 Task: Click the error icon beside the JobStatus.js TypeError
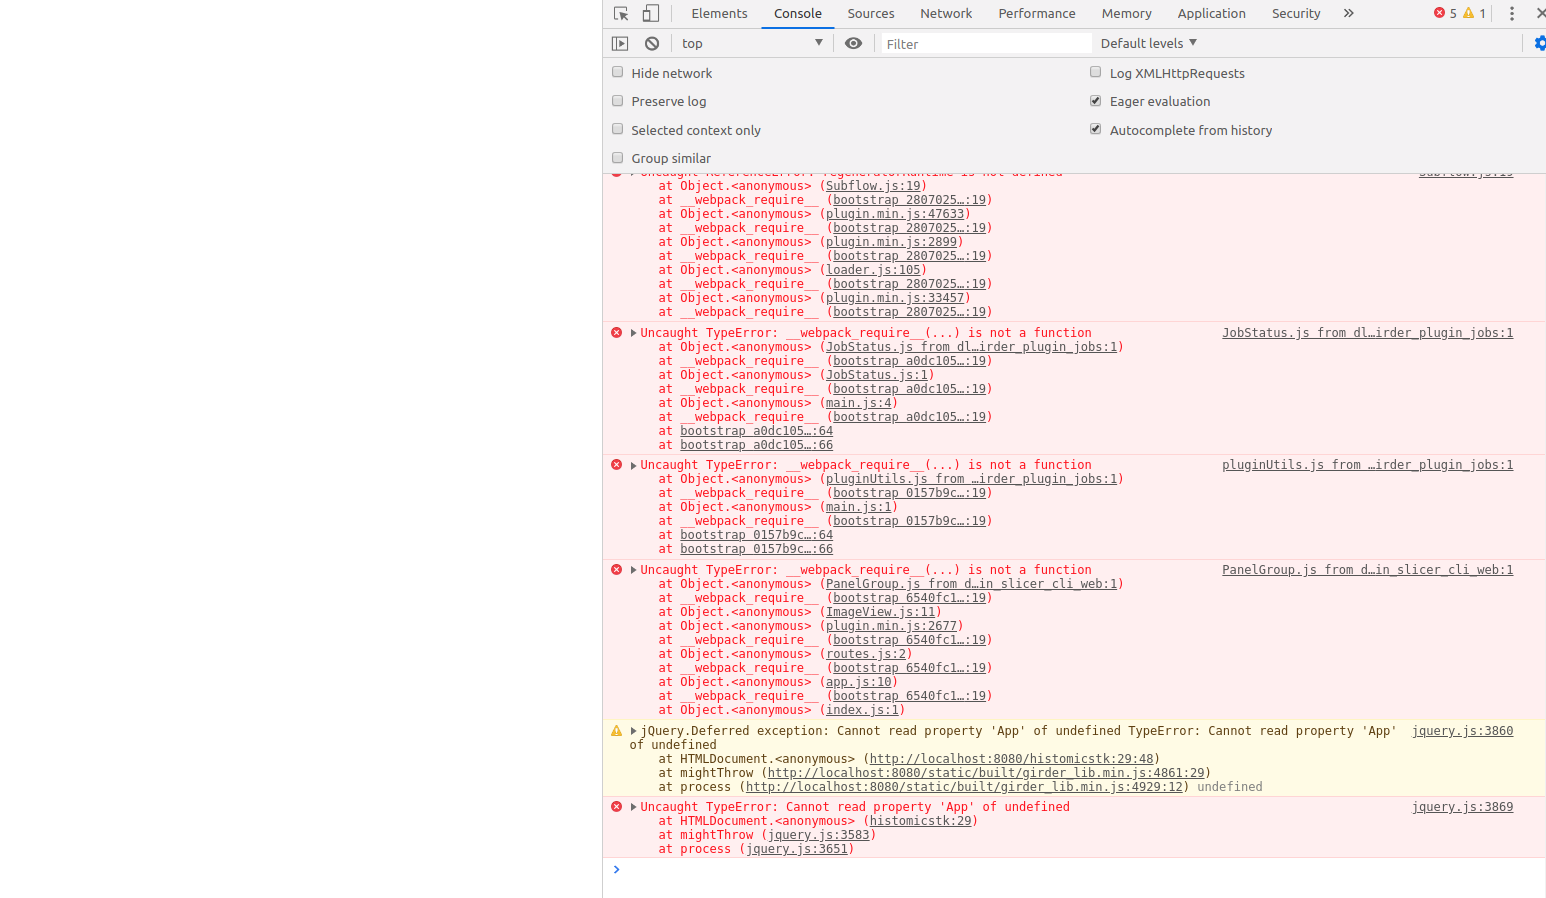tap(616, 333)
